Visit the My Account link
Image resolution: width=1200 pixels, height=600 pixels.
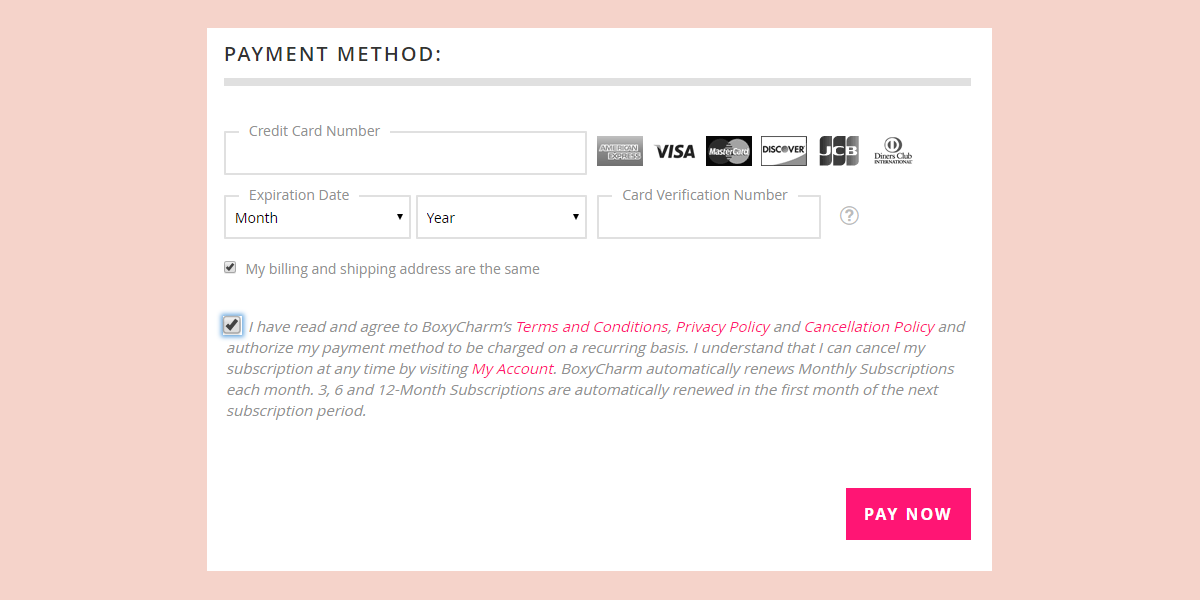[512, 369]
